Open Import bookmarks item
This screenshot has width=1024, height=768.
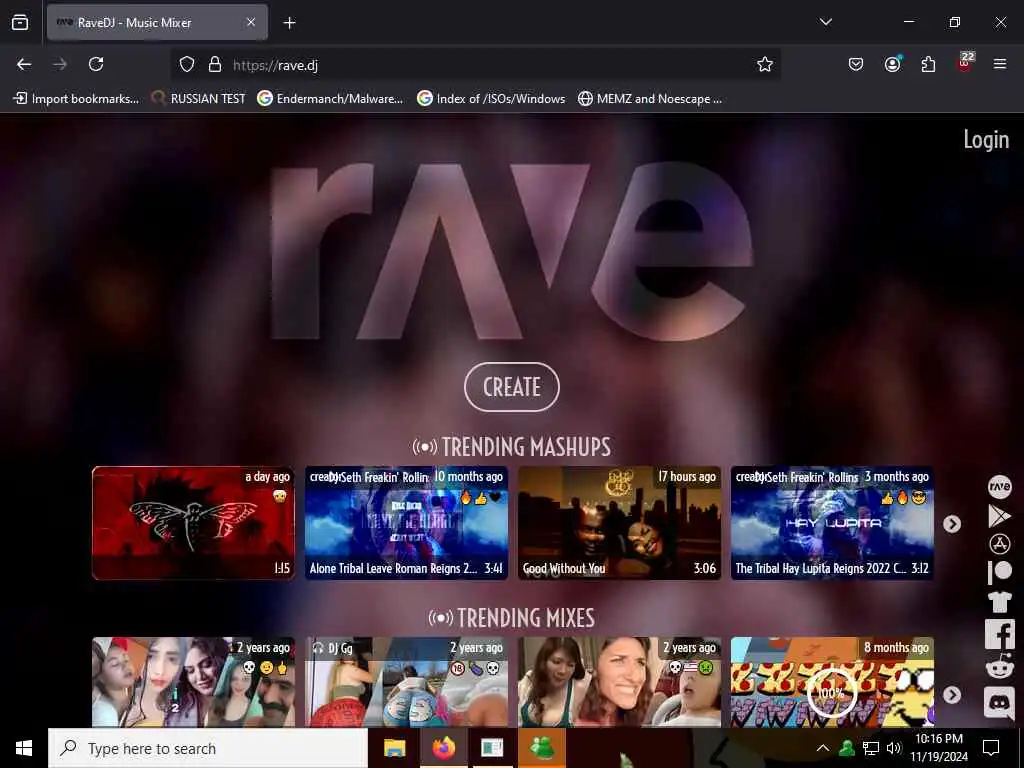pos(76,99)
